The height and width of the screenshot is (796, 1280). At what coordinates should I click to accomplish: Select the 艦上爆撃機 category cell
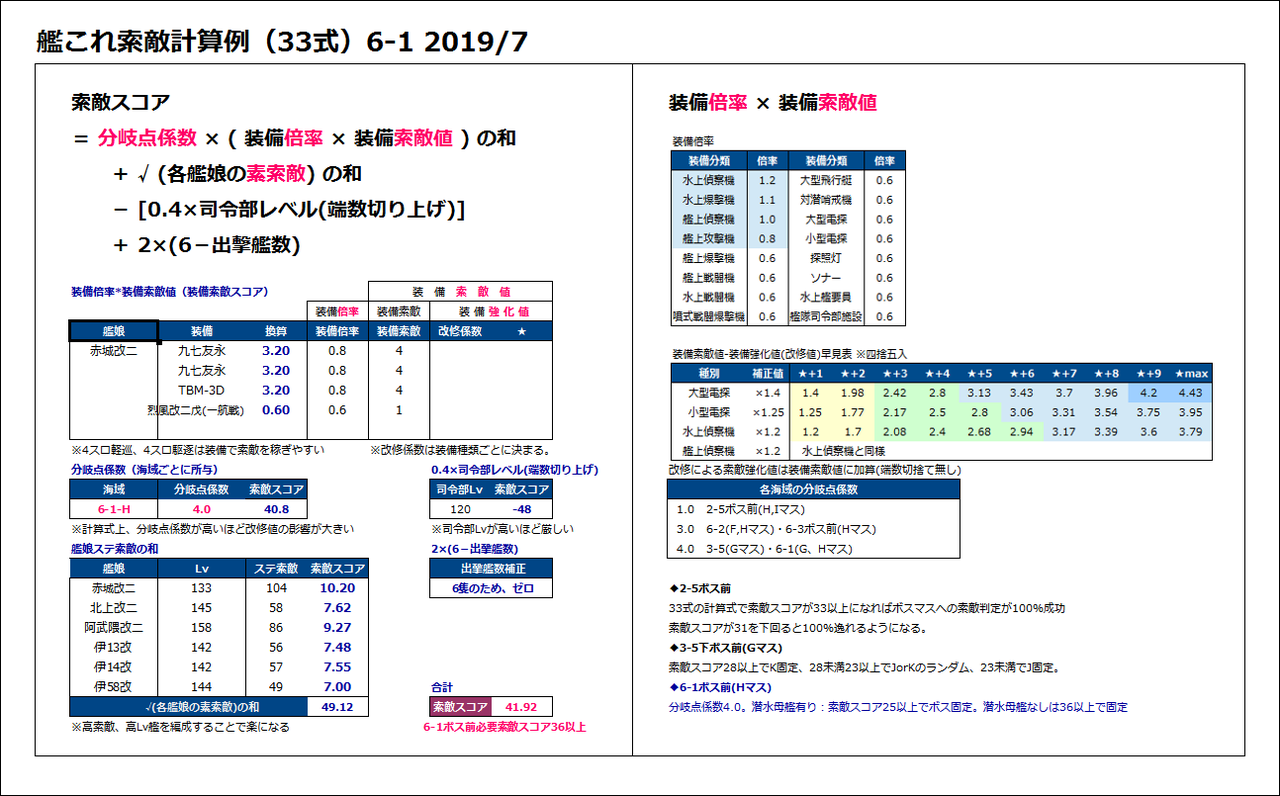709,258
